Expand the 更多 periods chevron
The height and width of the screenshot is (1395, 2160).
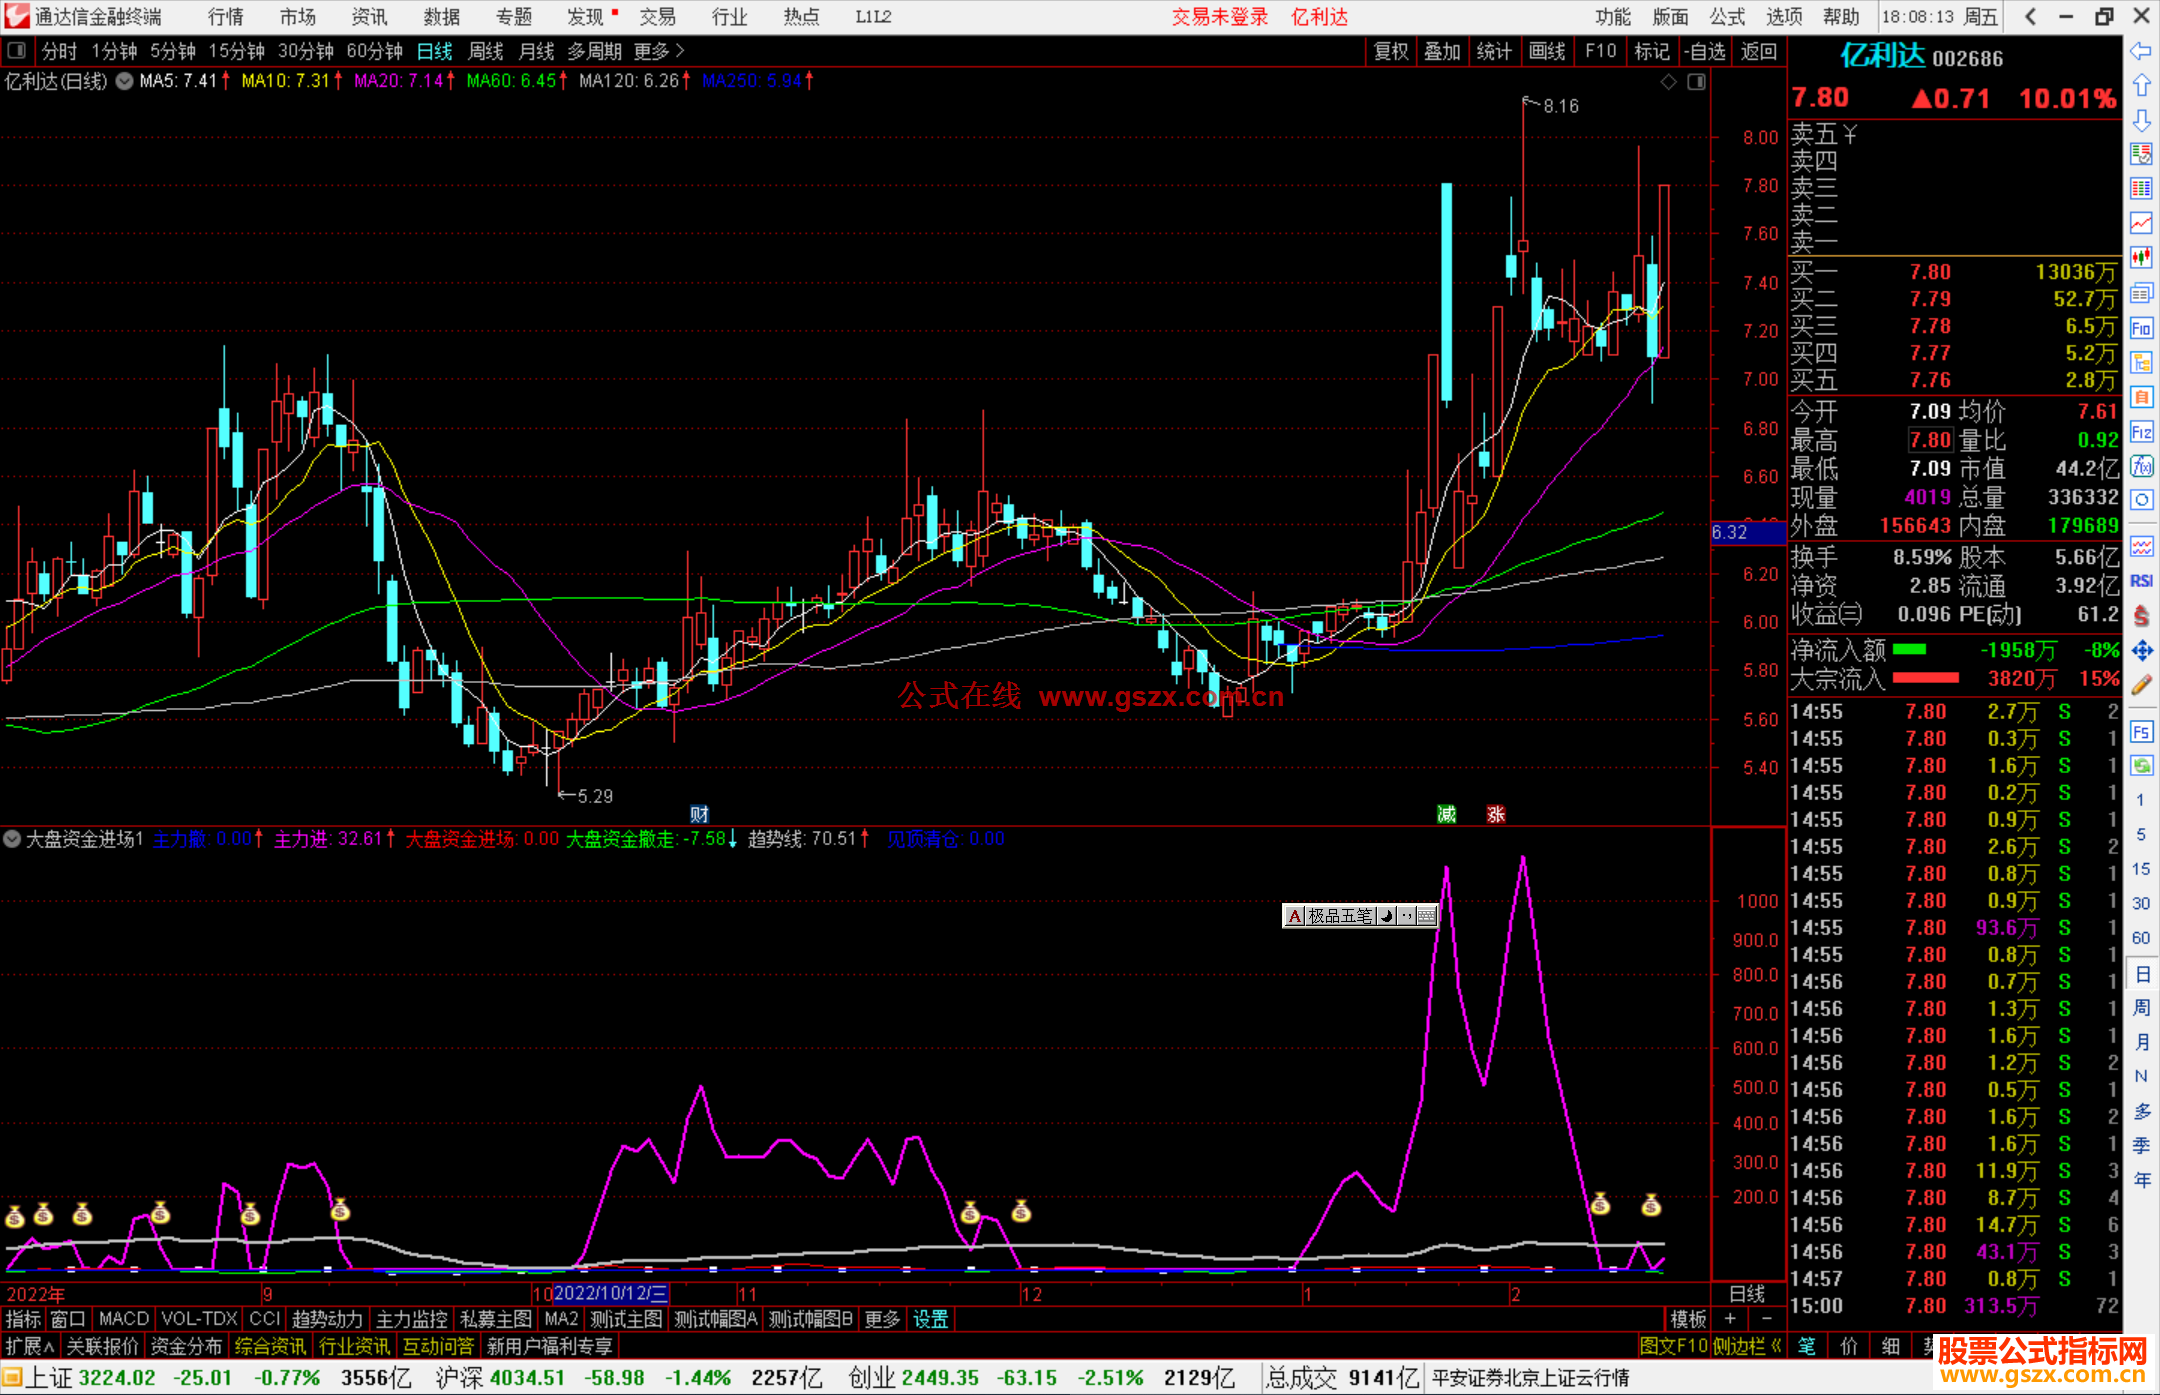pos(680,51)
